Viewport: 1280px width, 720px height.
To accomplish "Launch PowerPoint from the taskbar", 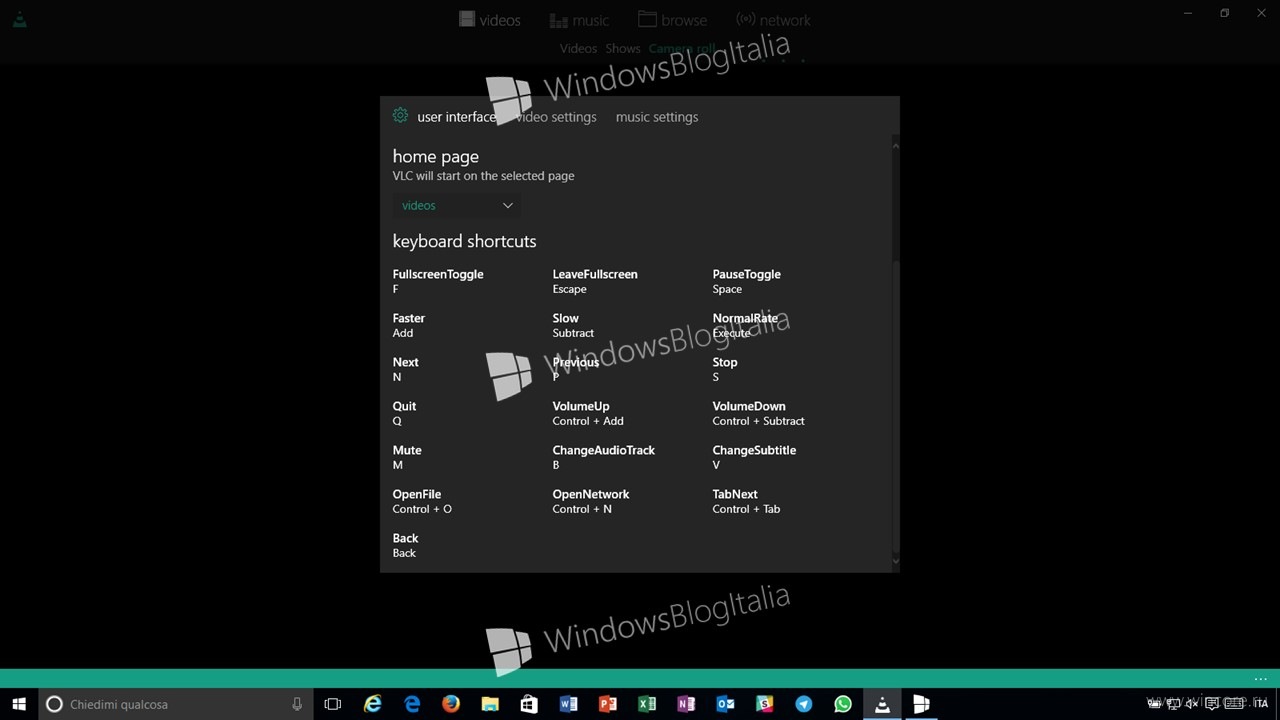I will point(607,704).
